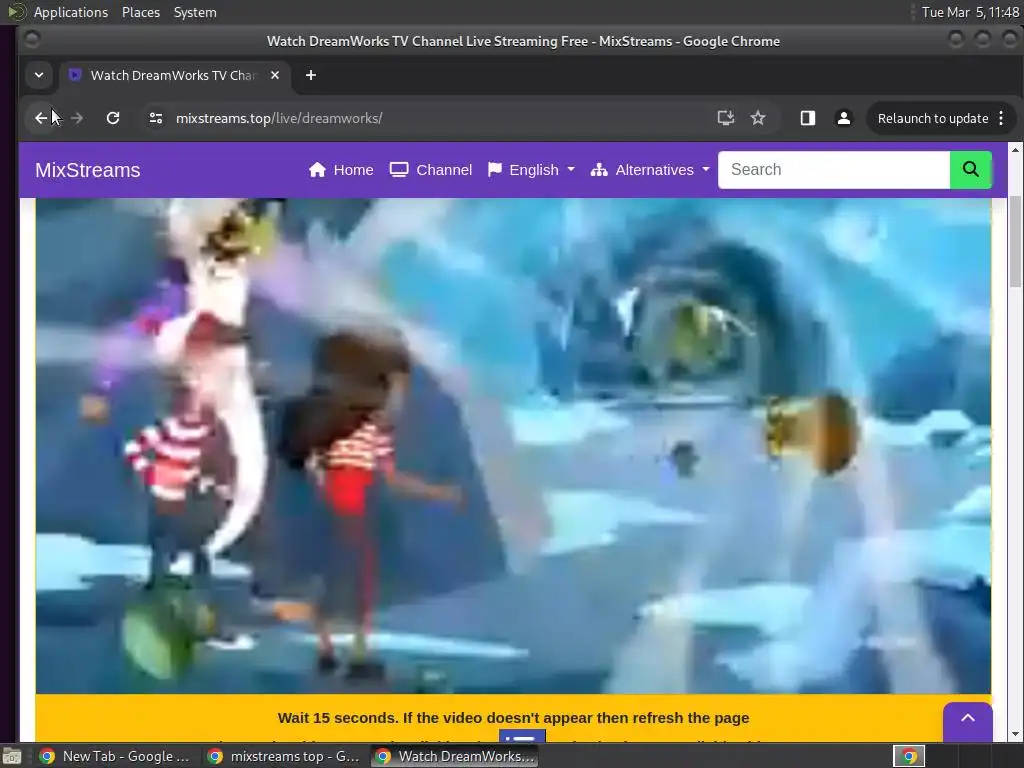The width and height of the screenshot is (1024, 768).
Task: Open the Places menu
Action: 141,12
